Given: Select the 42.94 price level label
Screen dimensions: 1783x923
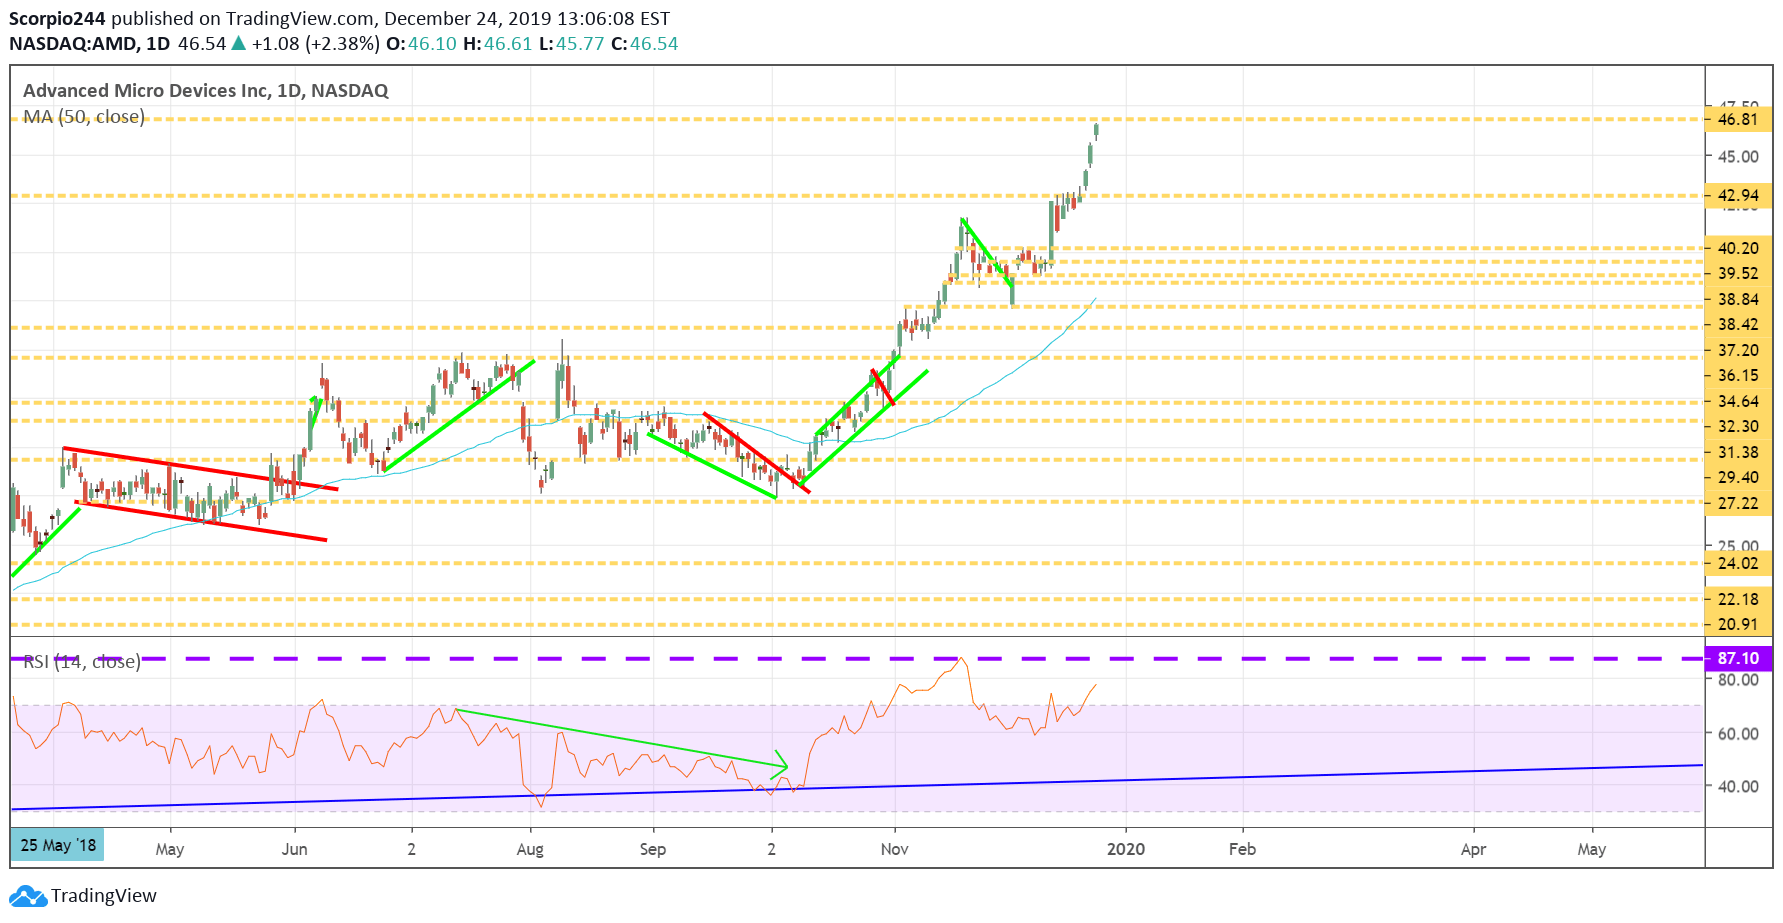Looking at the screenshot, I should click(x=1738, y=196).
